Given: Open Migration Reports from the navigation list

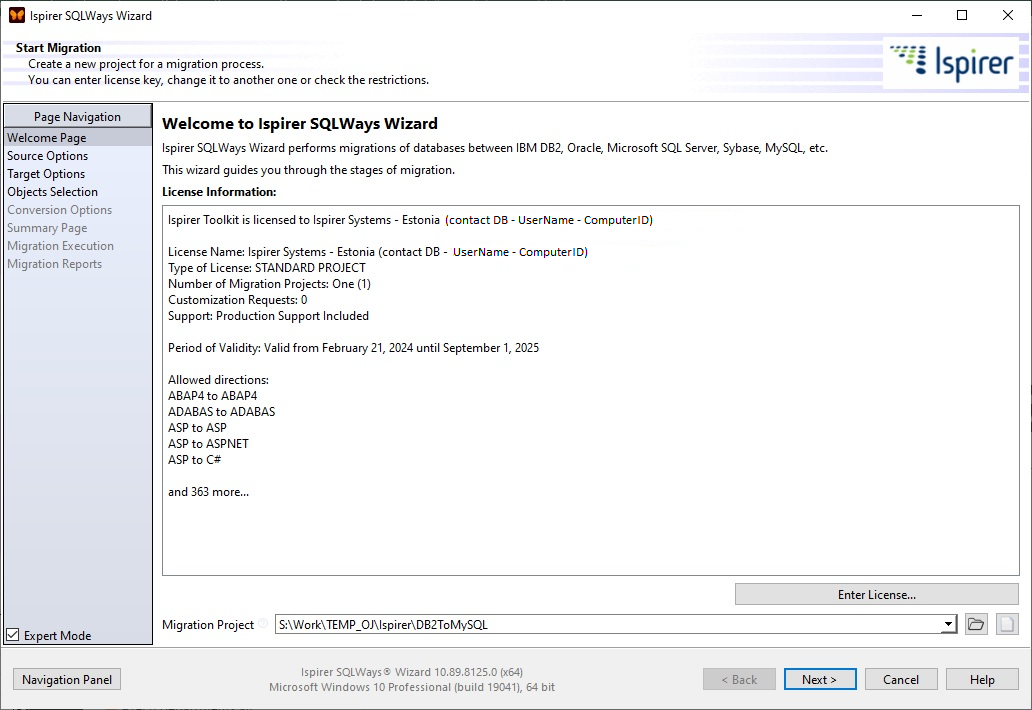Looking at the screenshot, I should pos(54,263).
